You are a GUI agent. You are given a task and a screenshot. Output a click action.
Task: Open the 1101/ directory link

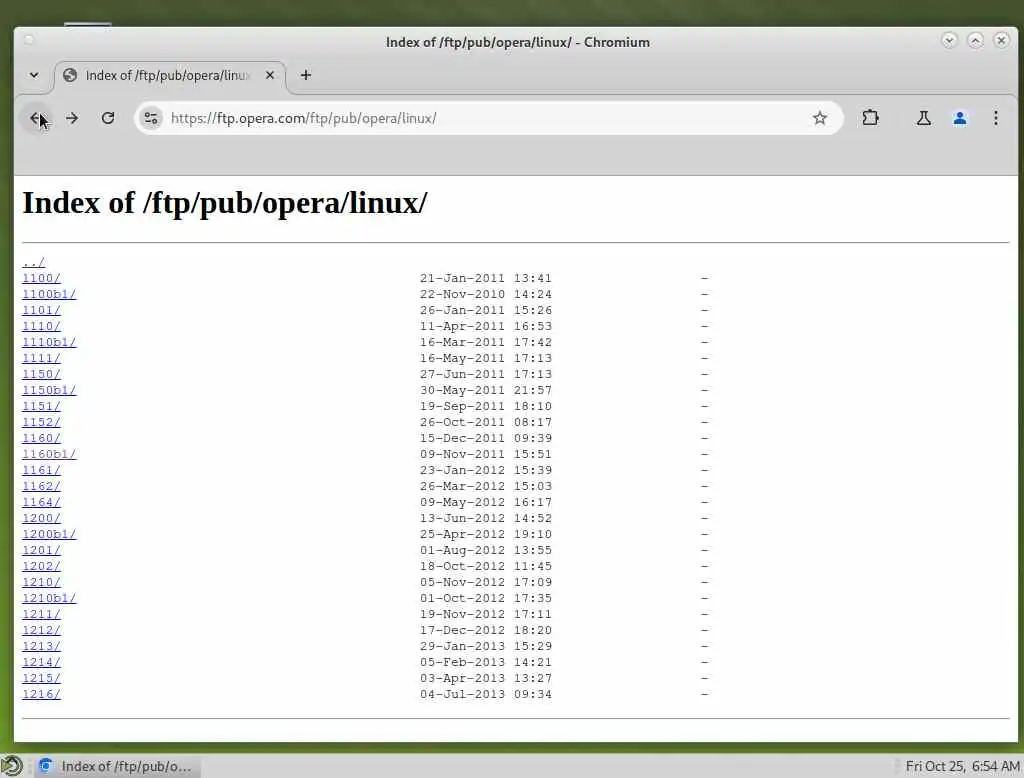[41, 310]
